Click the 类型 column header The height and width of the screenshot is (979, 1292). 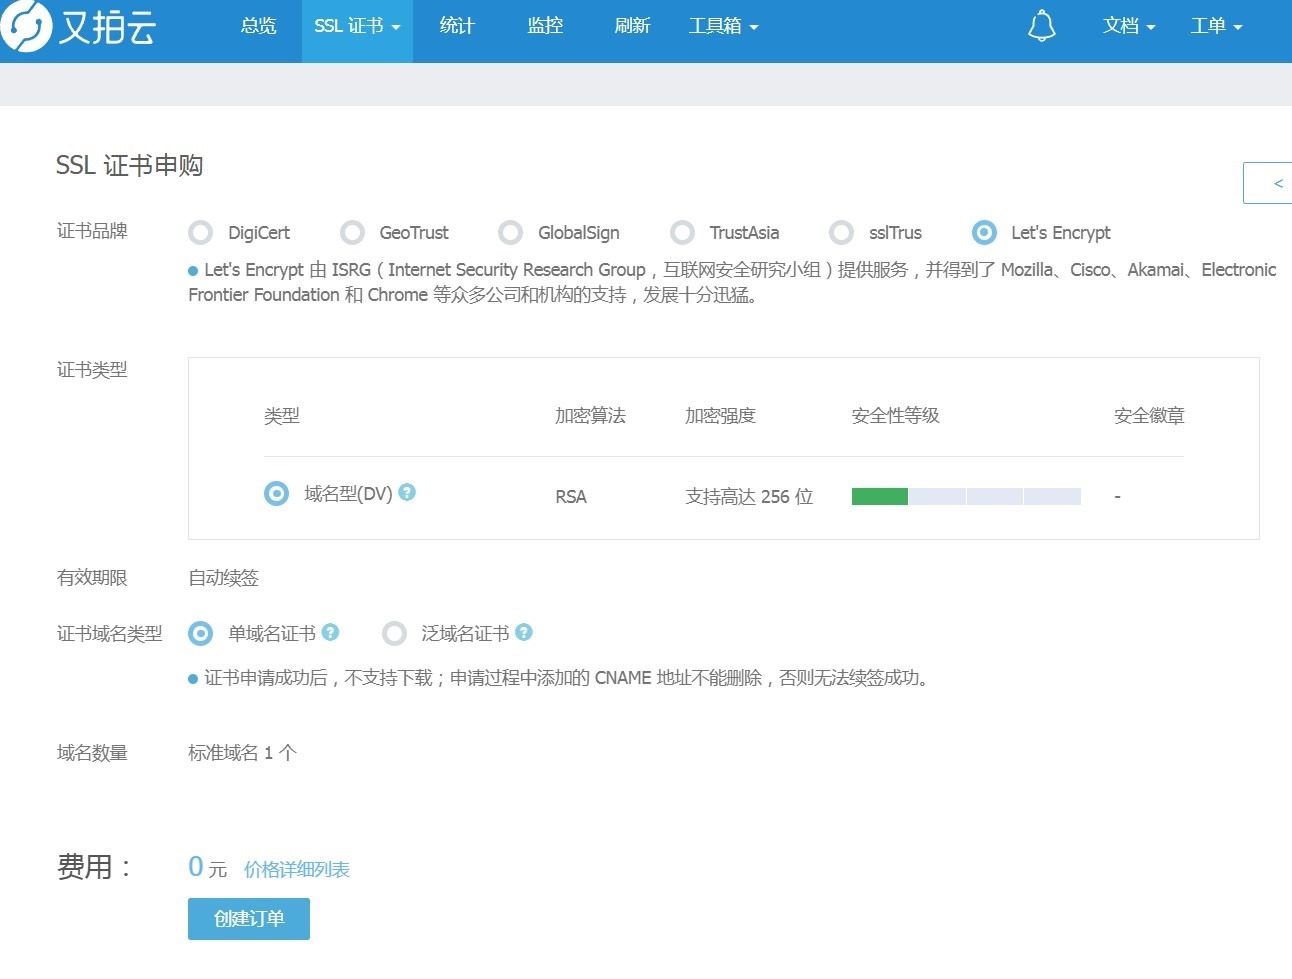pyautogui.click(x=282, y=416)
